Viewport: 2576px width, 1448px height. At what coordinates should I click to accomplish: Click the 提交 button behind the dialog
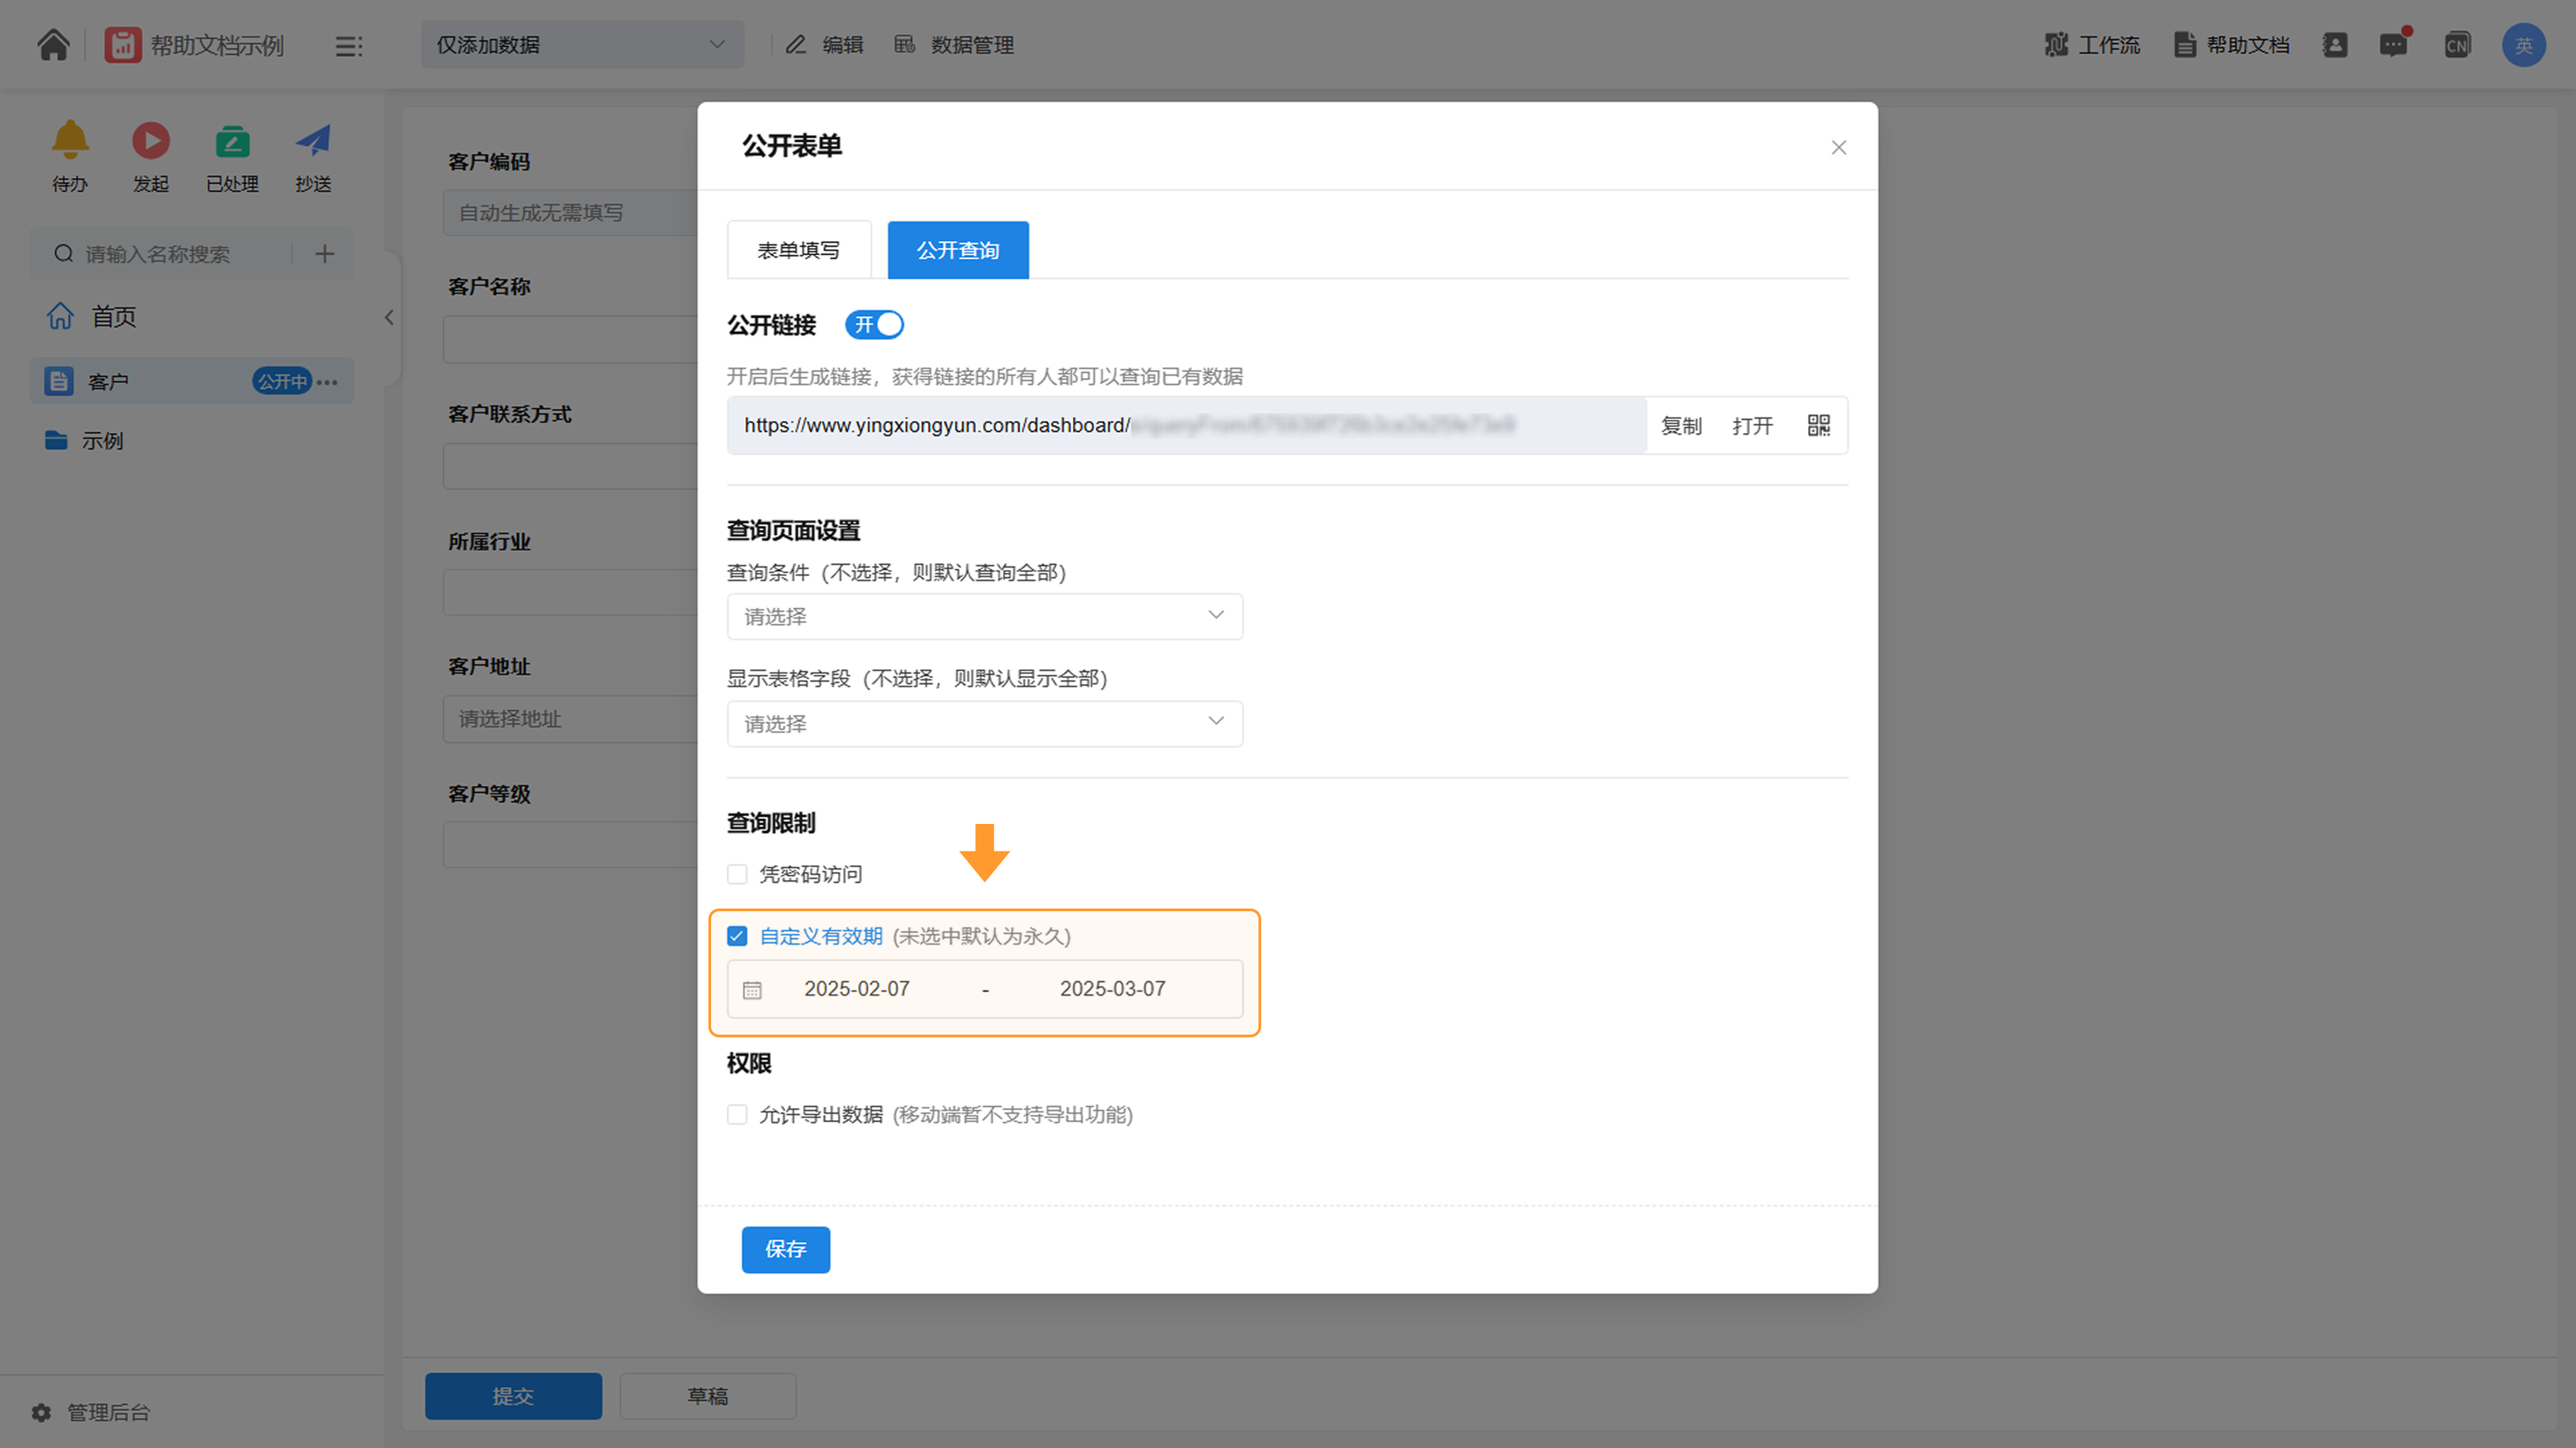coord(513,1397)
